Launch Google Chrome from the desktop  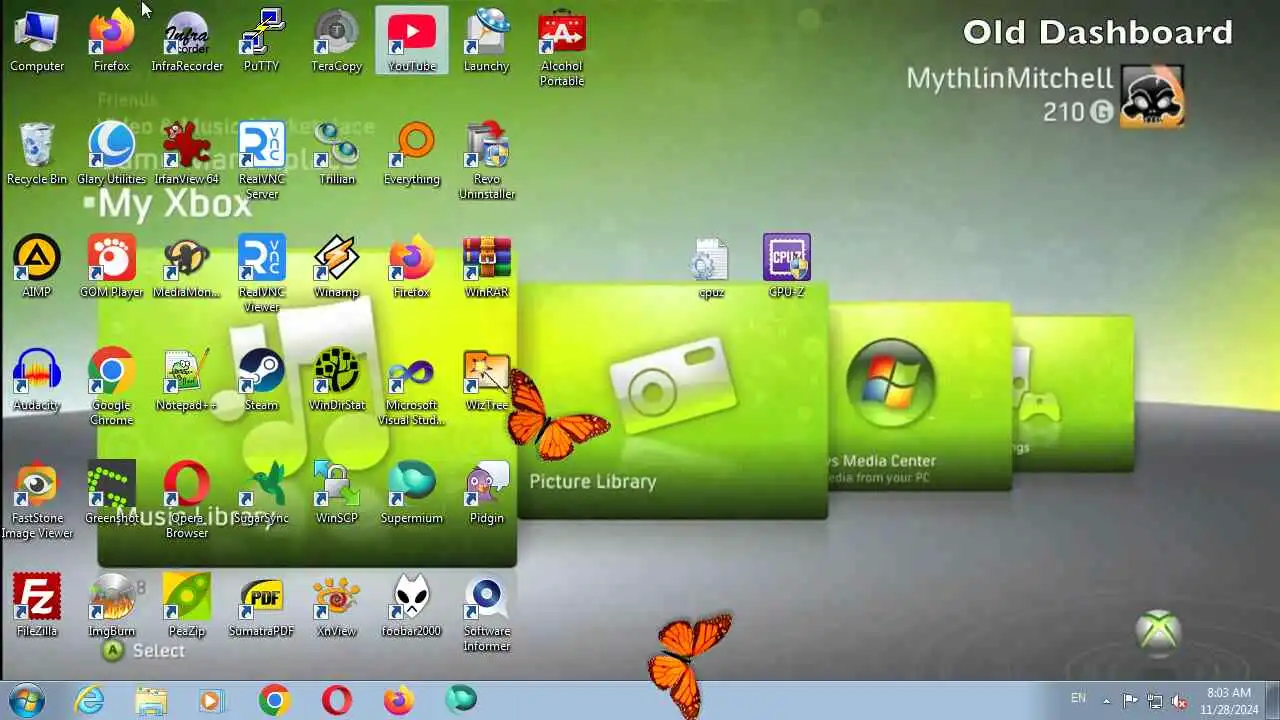pos(112,388)
